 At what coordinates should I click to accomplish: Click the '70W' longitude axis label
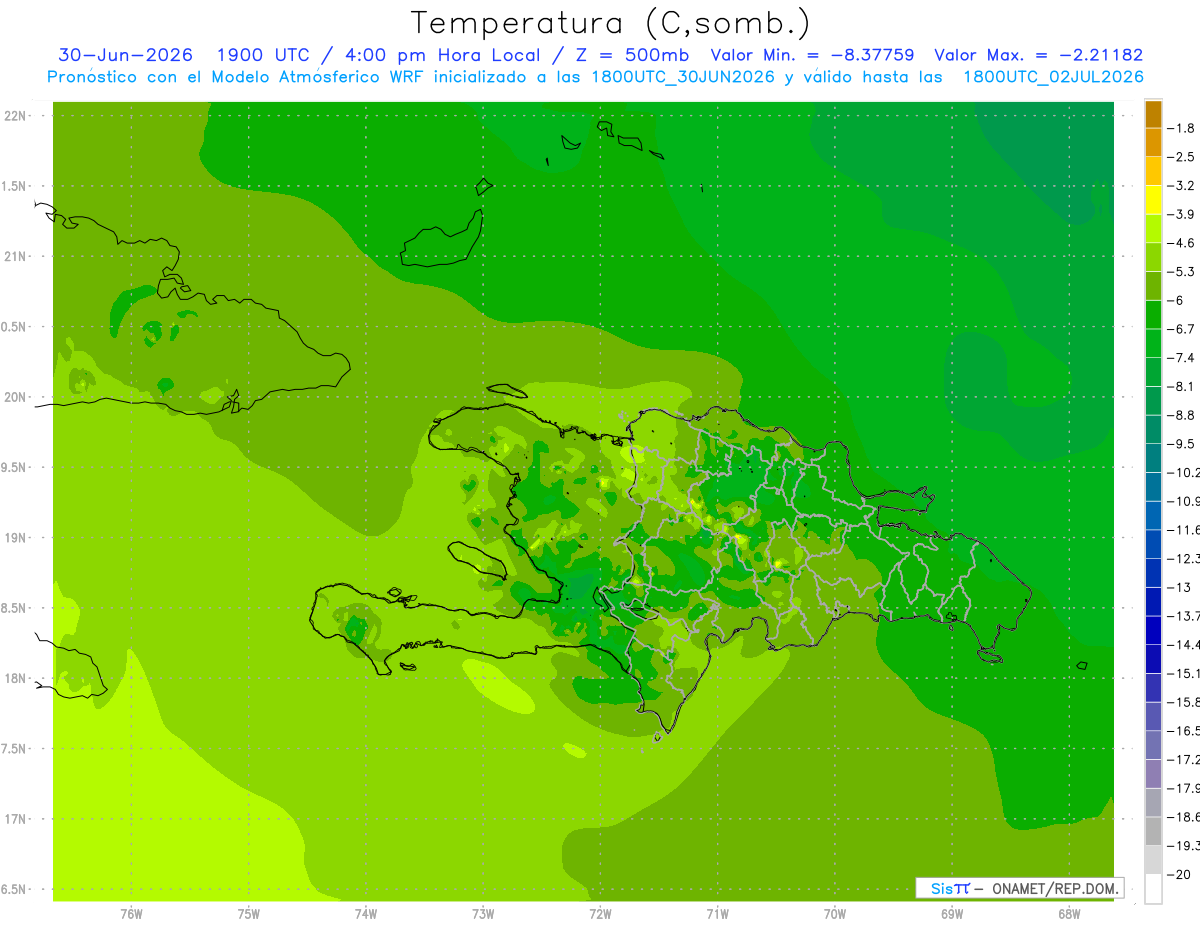(x=835, y=914)
